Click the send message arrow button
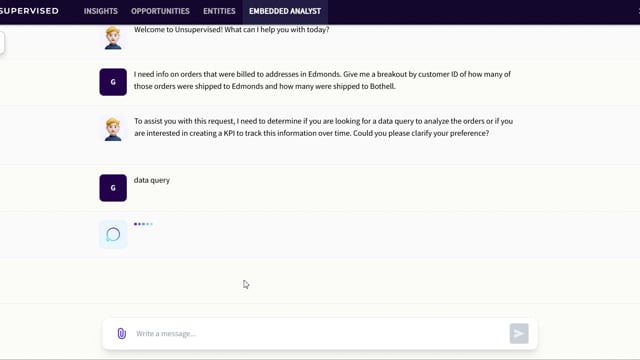640x360 pixels. [519, 333]
